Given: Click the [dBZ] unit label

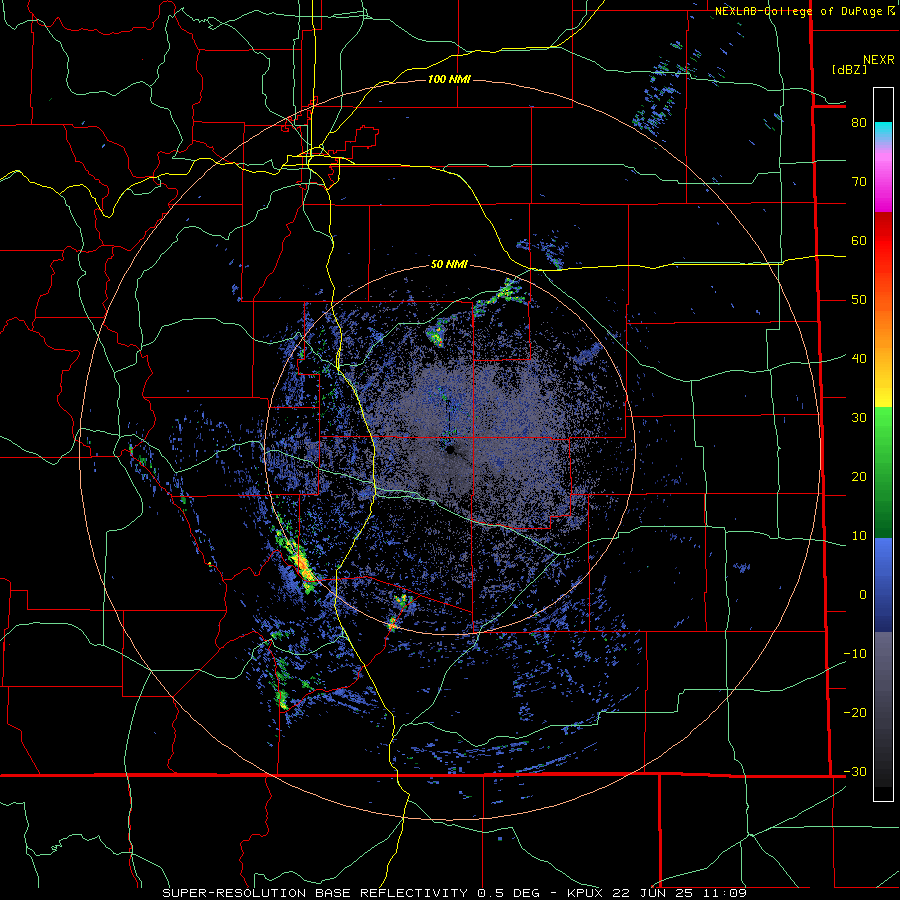Looking at the screenshot, I should point(849,69).
